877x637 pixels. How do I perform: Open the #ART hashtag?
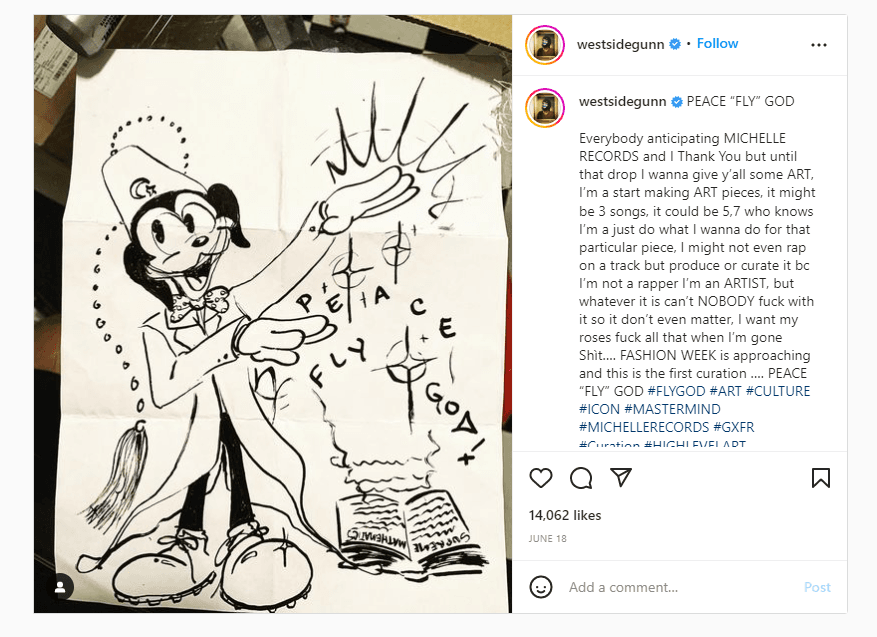click(725, 391)
